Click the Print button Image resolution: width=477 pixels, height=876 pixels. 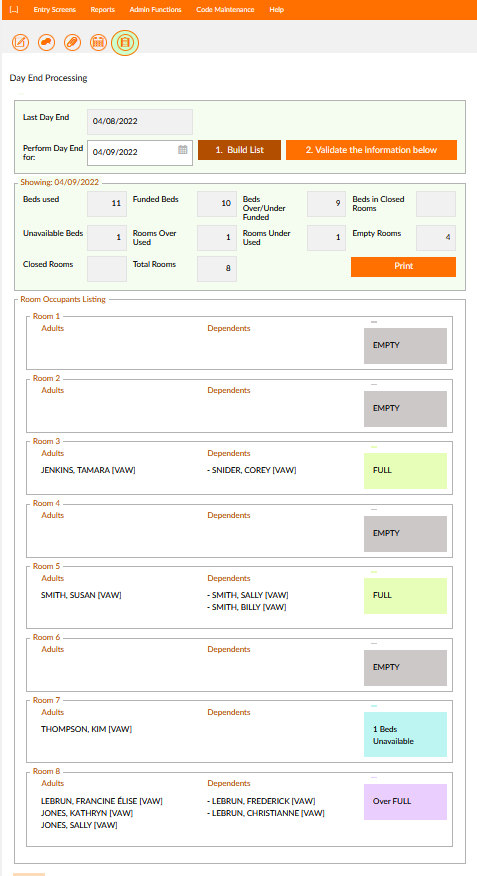pos(403,266)
